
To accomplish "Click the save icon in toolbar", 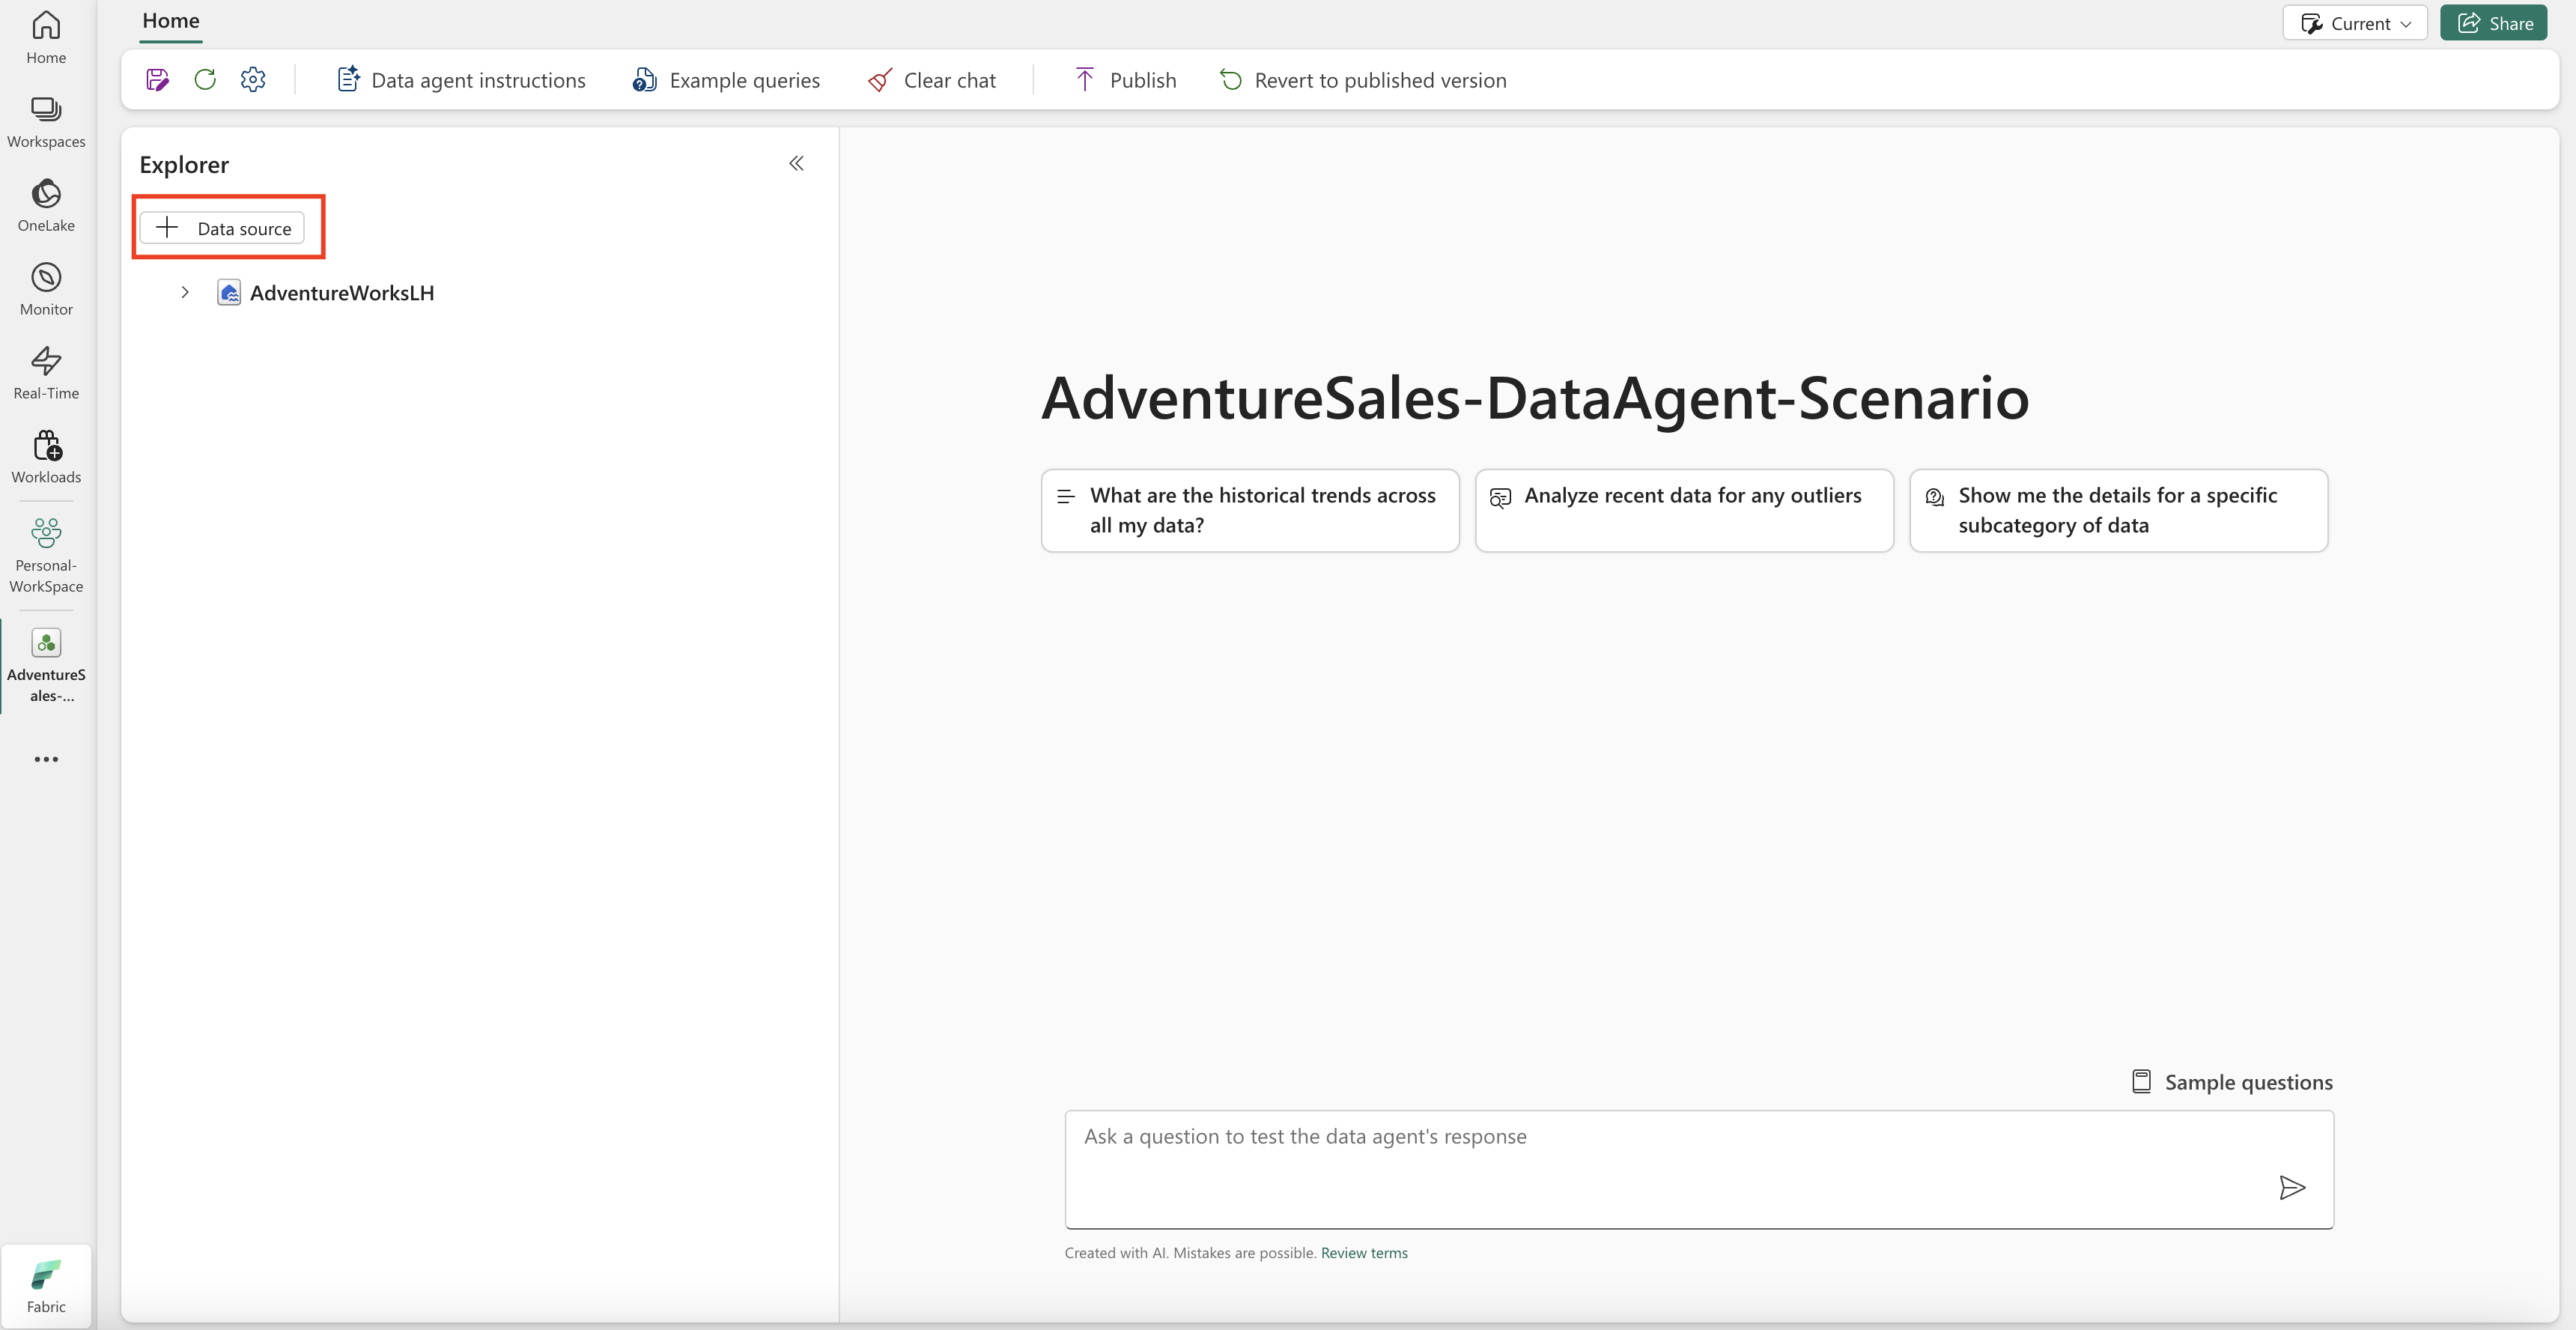I will [158, 80].
